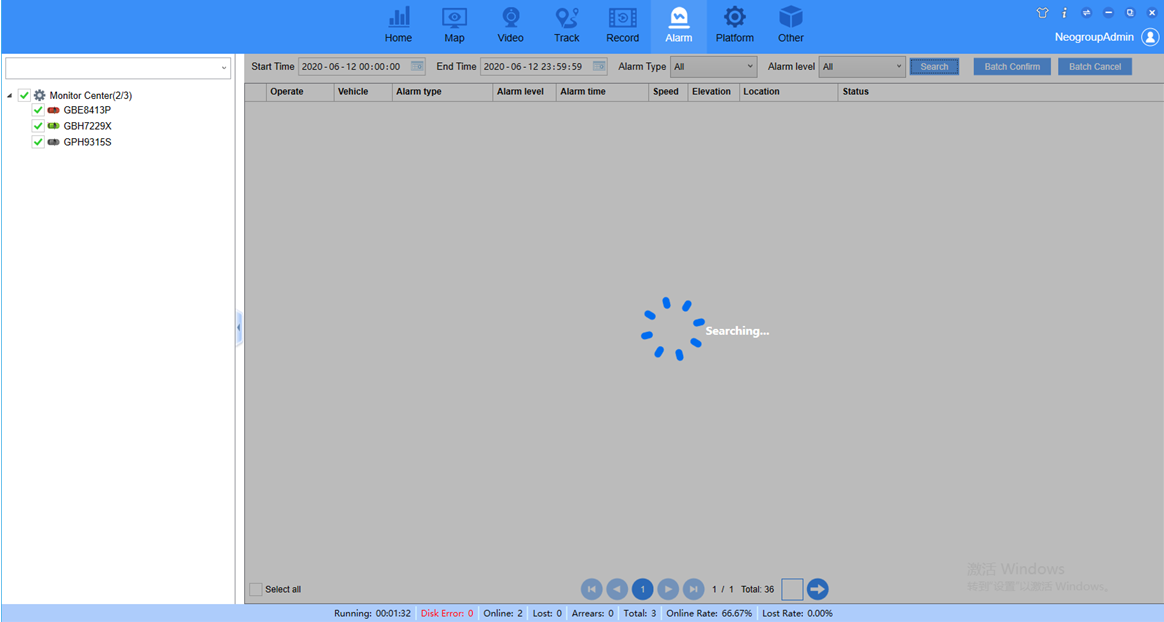Open the Video module
The height and width of the screenshot is (622, 1164).
tap(511, 25)
